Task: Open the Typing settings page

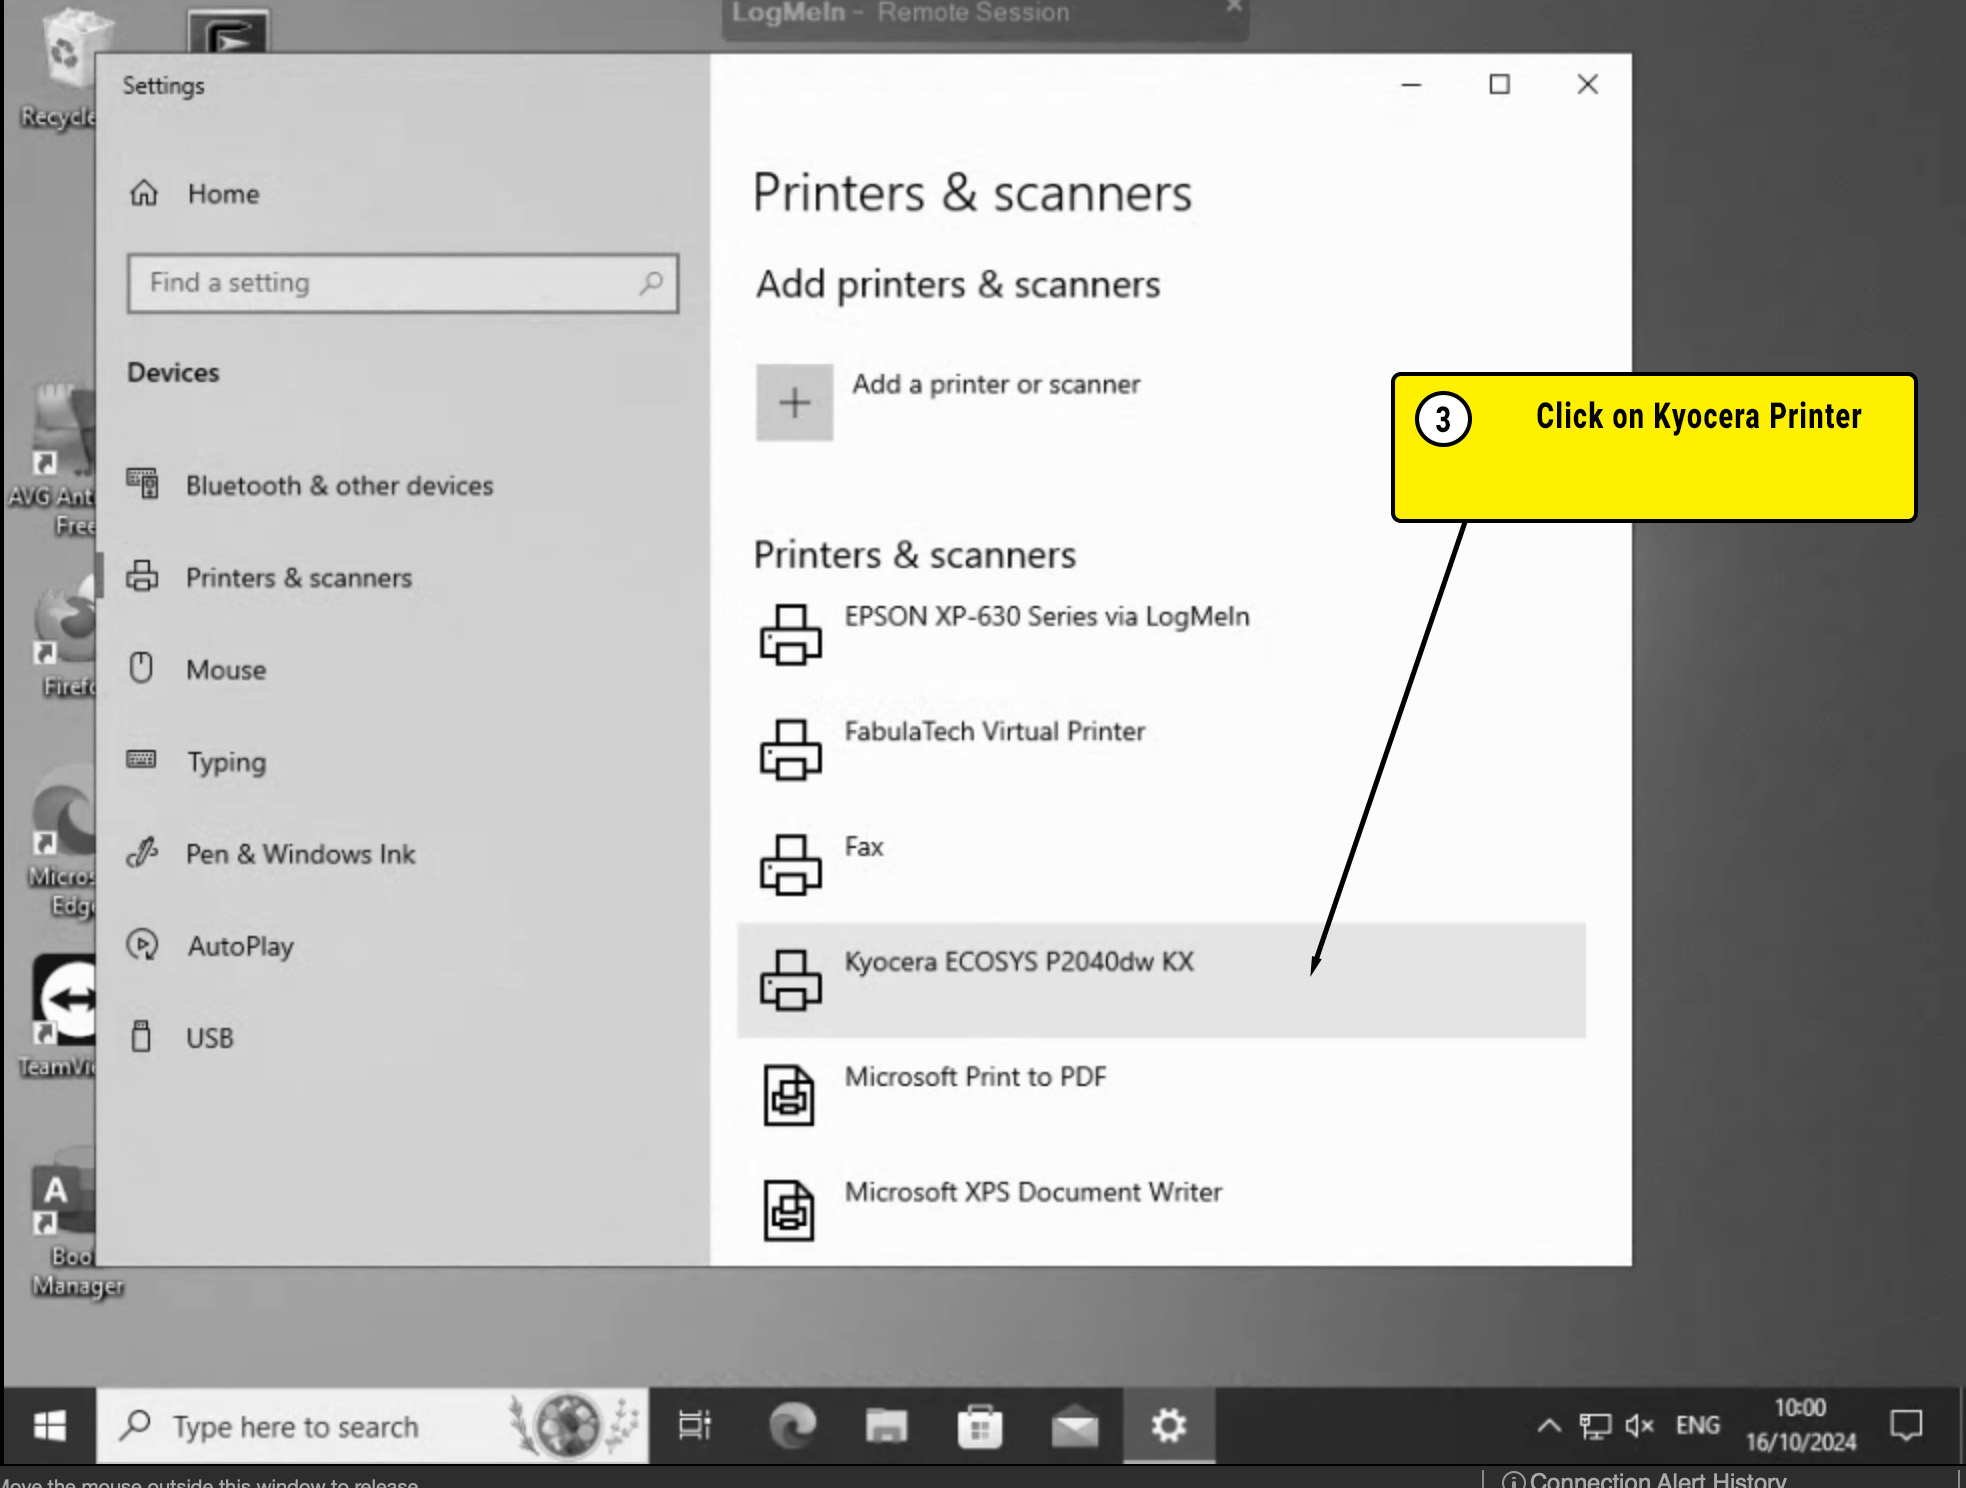Action: point(227,762)
